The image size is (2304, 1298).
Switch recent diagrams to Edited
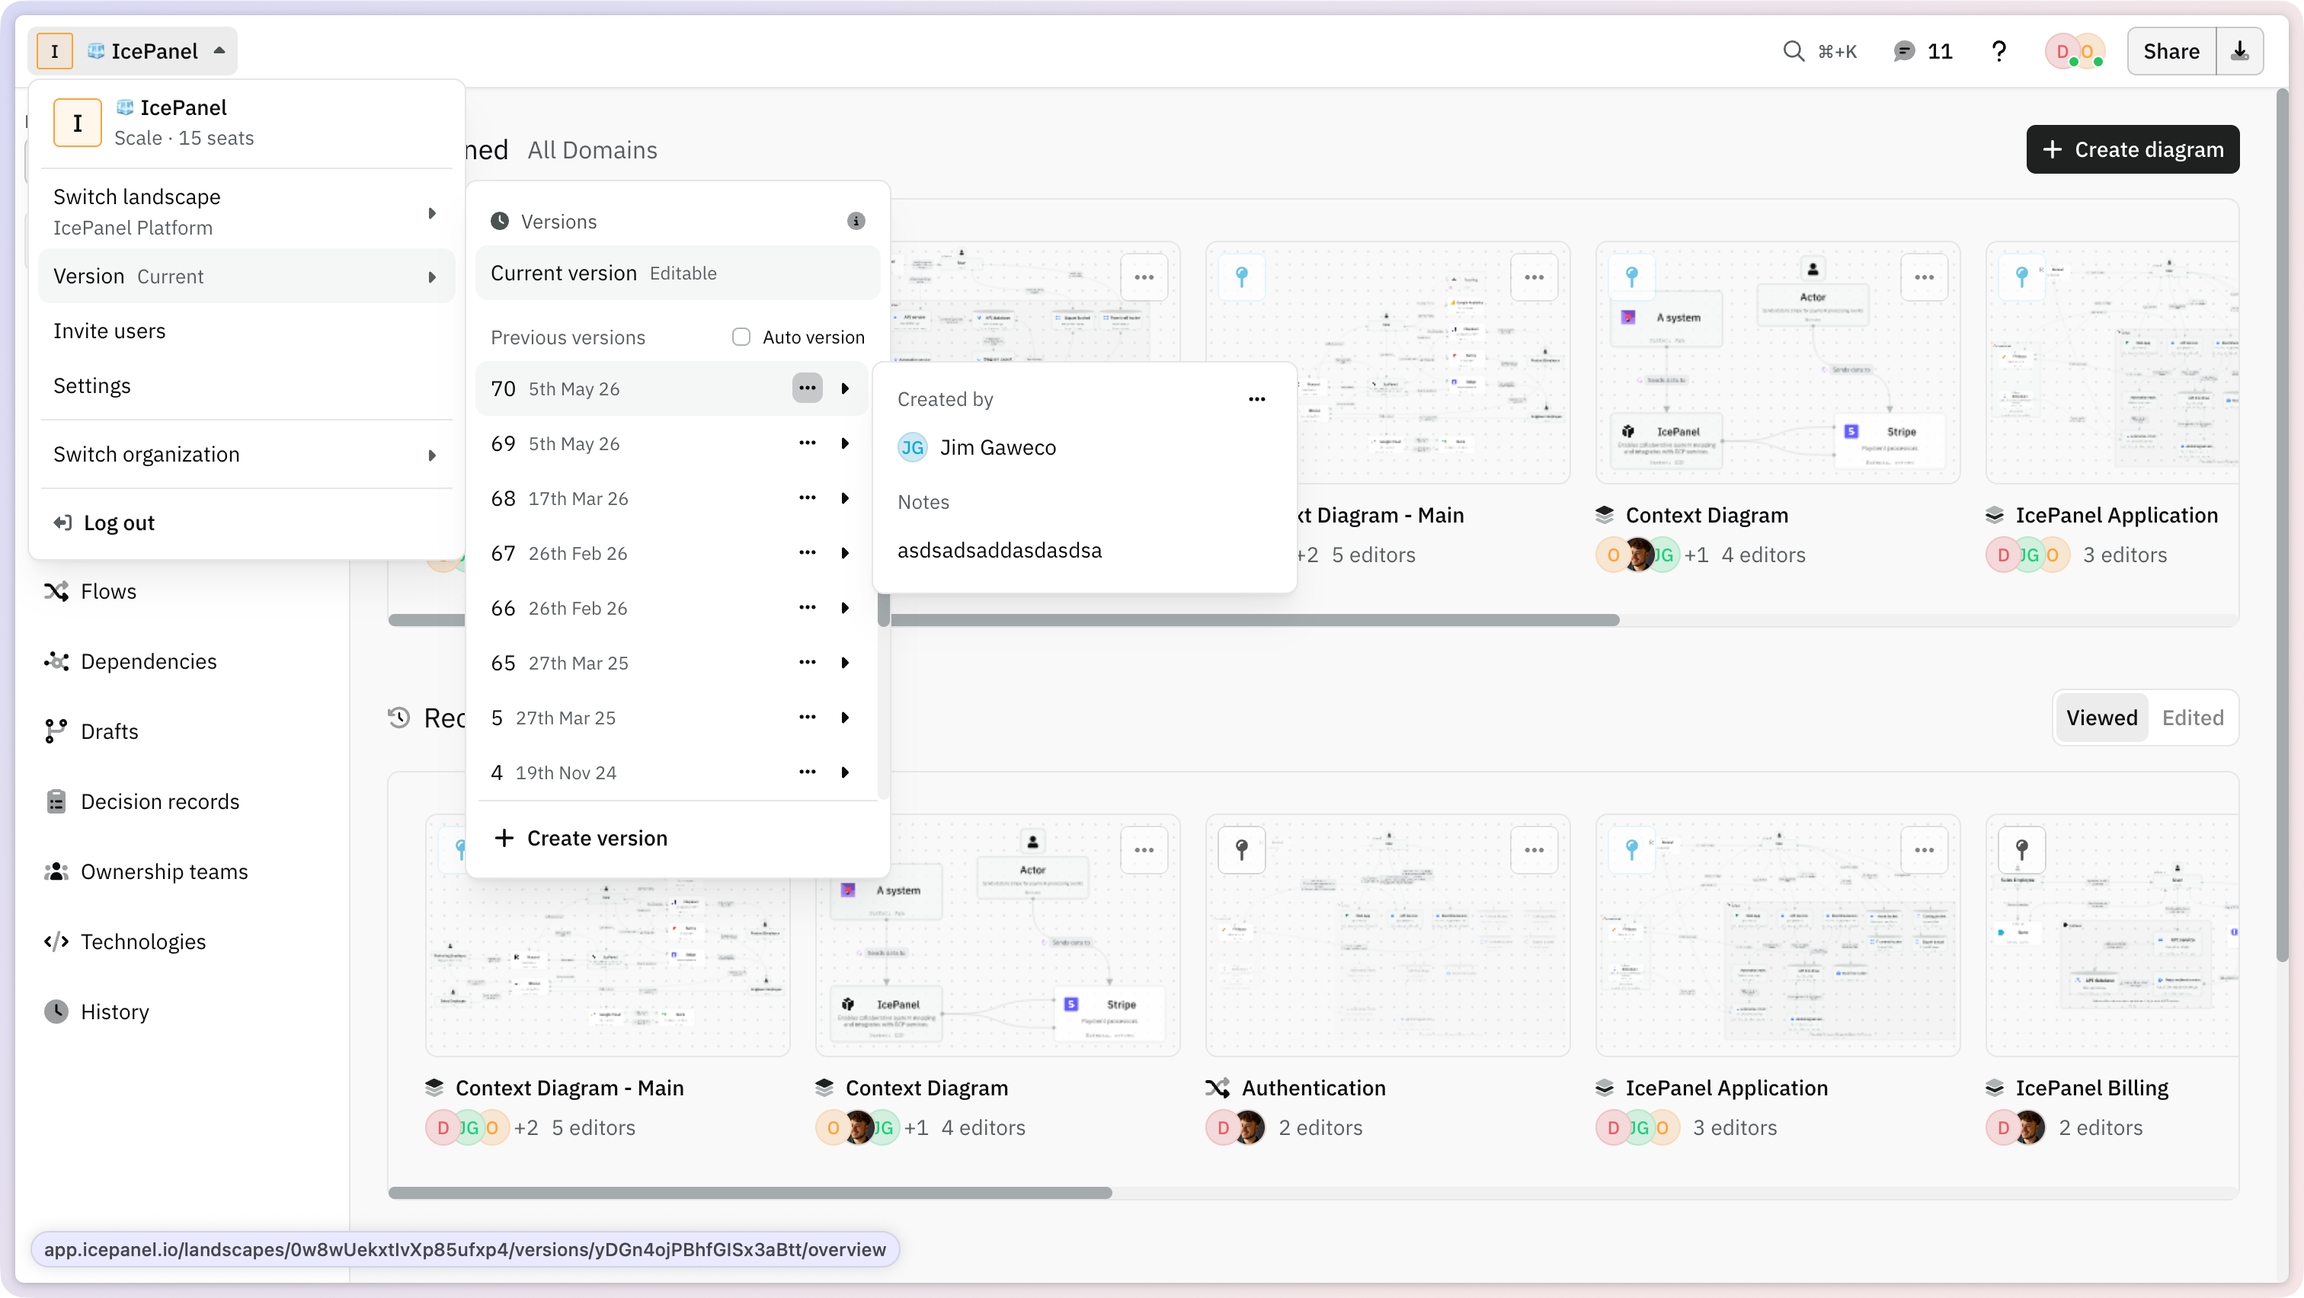coord(2192,718)
